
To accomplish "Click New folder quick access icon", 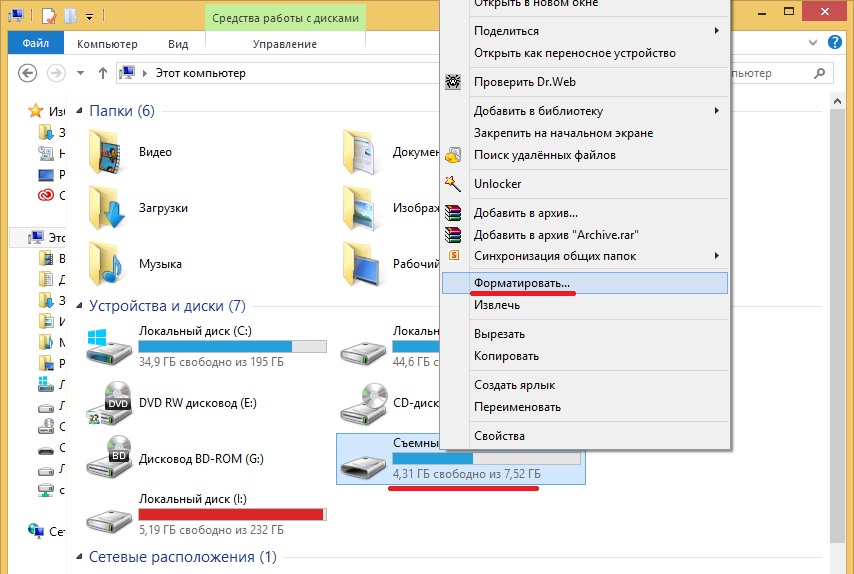I will [x=70, y=16].
